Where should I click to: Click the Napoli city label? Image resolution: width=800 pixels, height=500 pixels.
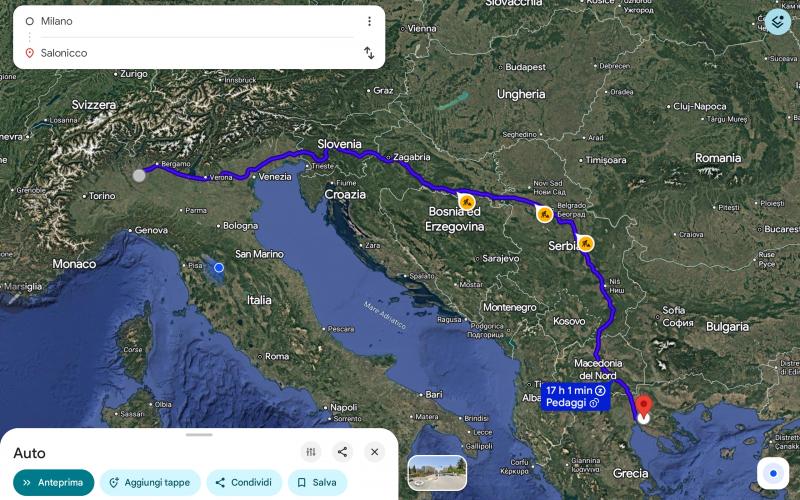pyautogui.click(x=343, y=407)
